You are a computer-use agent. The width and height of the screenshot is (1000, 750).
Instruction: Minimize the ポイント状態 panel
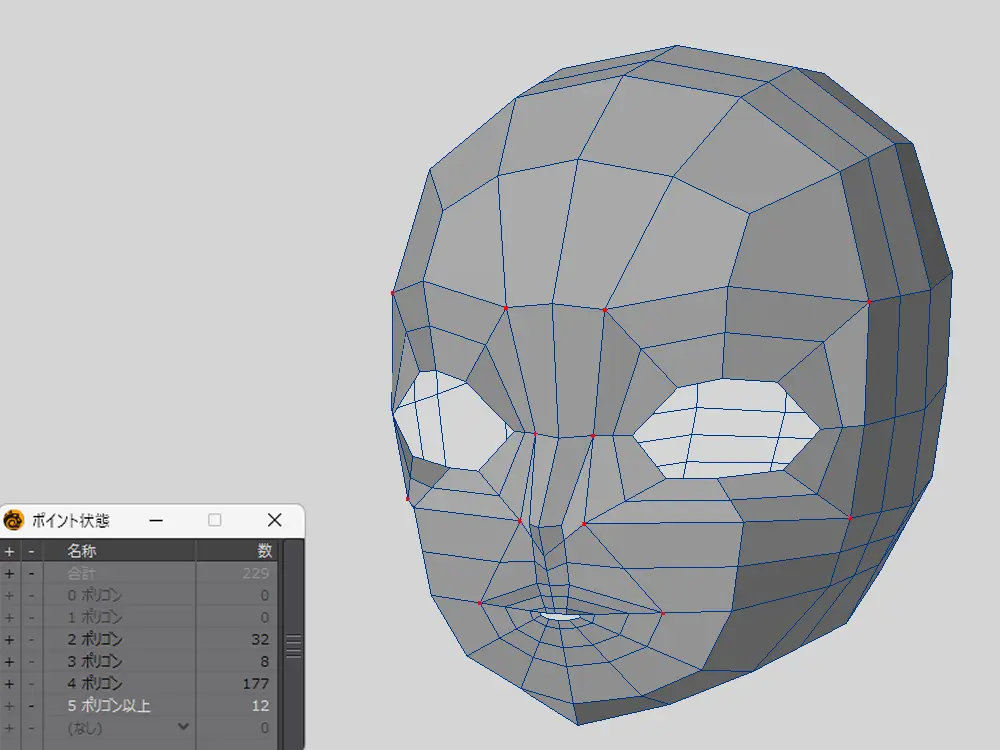156,520
